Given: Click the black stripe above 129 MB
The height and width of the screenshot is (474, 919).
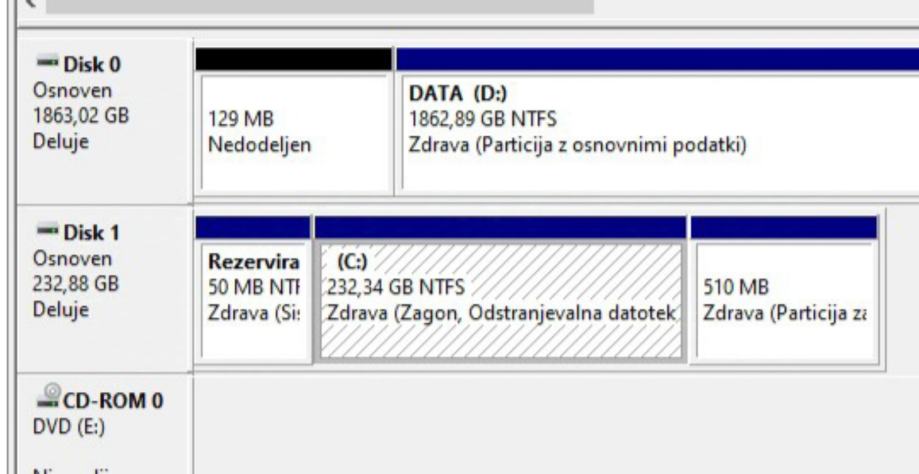Looking at the screenshot, I should (293, 60).
